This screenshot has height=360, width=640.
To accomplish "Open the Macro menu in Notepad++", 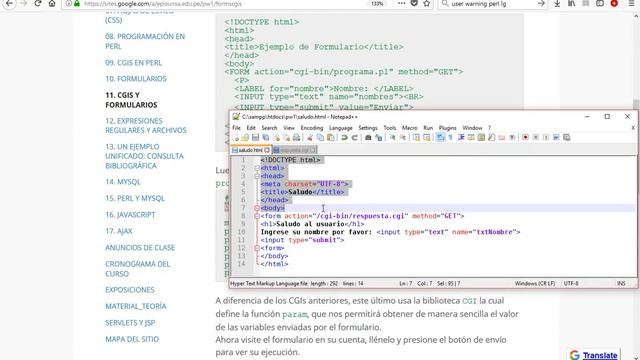I will [409, 128].
